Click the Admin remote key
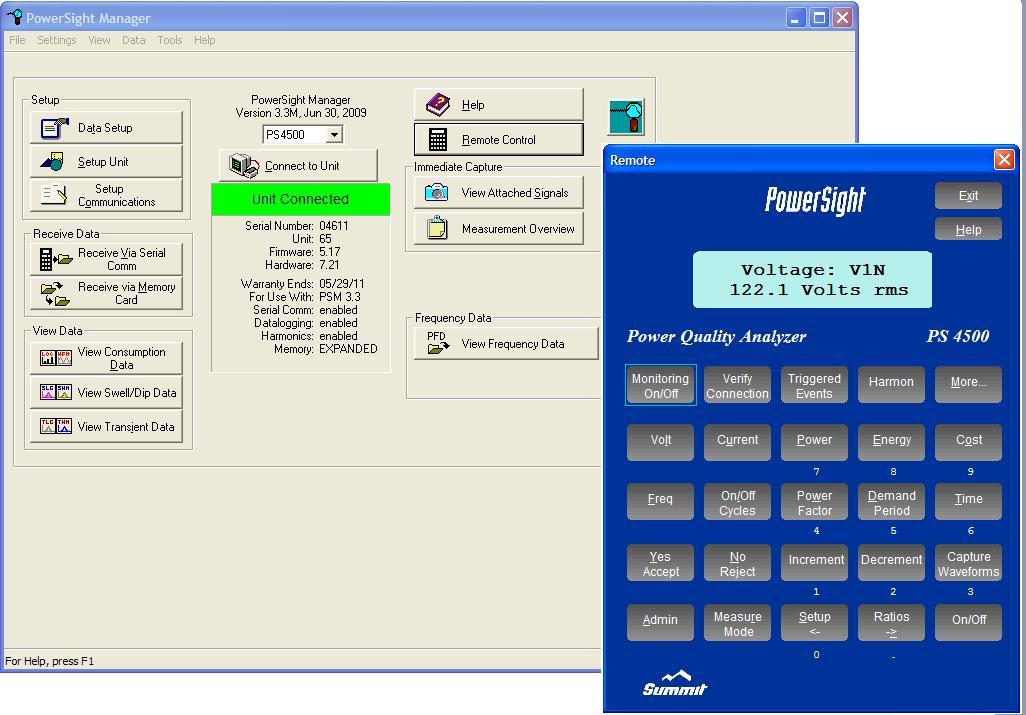 [x=660, y=622]
